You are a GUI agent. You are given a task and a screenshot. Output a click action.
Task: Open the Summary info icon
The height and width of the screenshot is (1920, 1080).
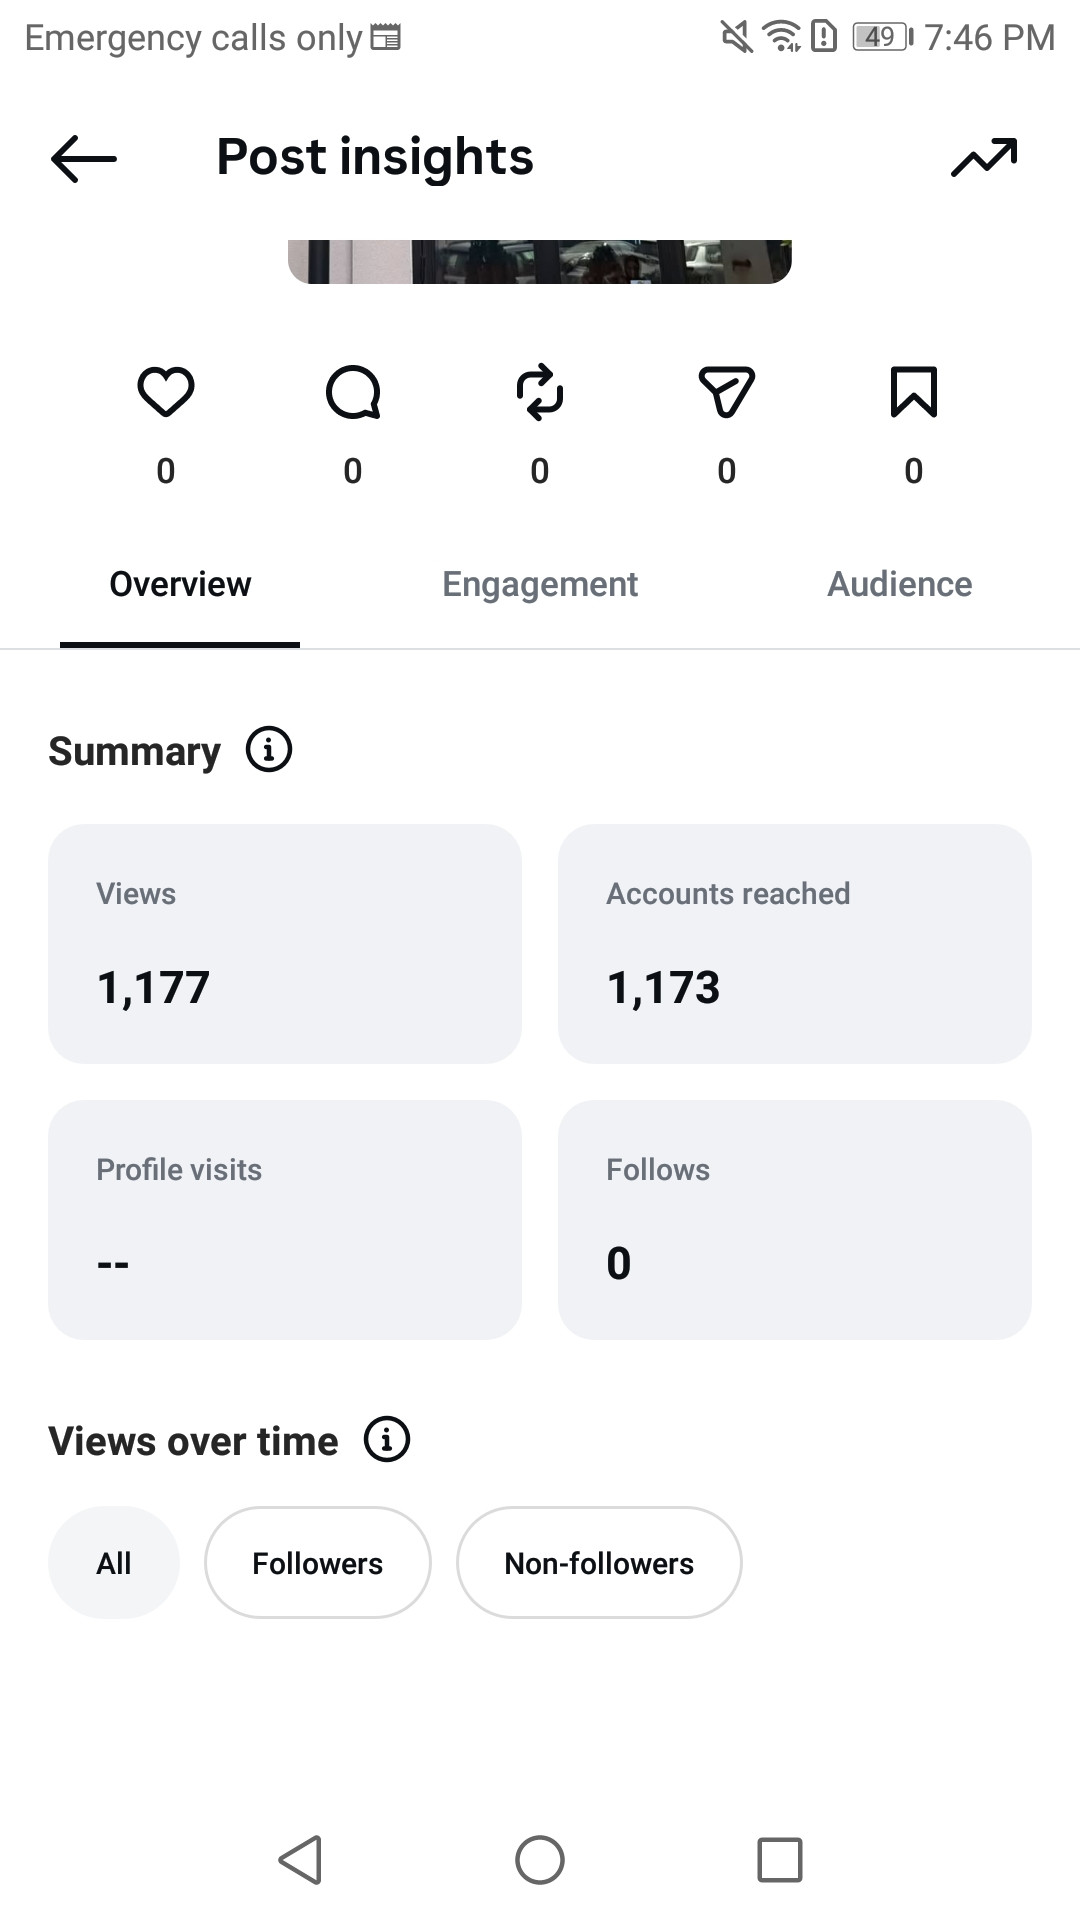269,749
